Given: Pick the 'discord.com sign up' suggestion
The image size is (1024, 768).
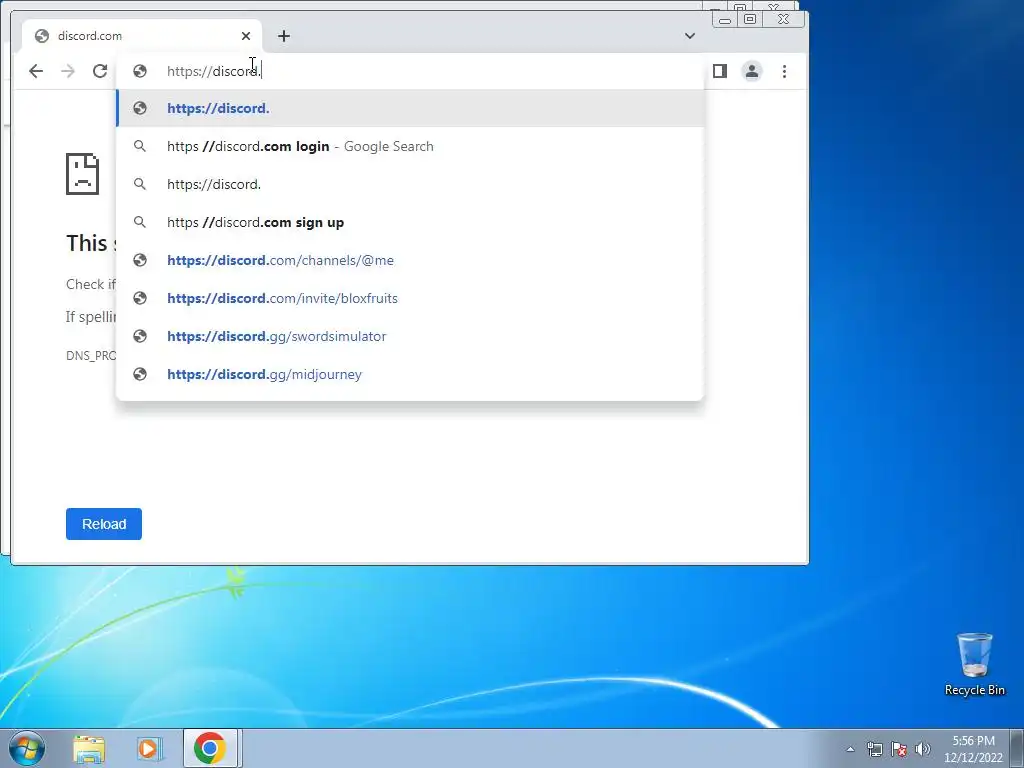Looking at the screenshot, I should click(410, 222).
